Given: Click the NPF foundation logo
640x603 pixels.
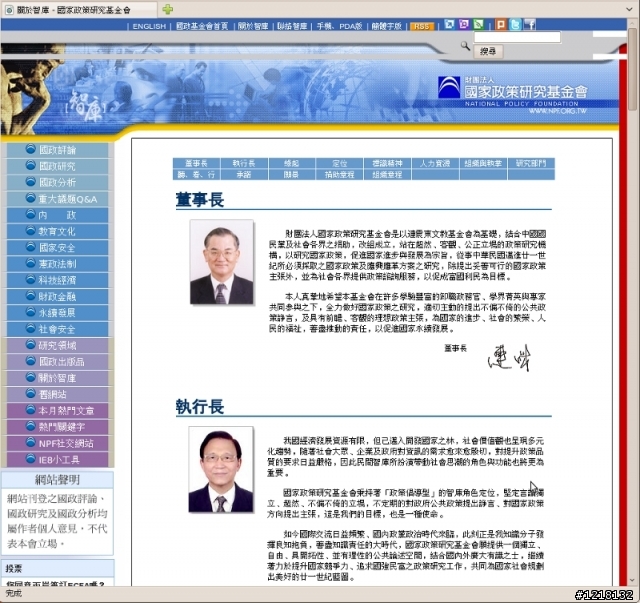Looking at the screenshot, I should [449, 87].
